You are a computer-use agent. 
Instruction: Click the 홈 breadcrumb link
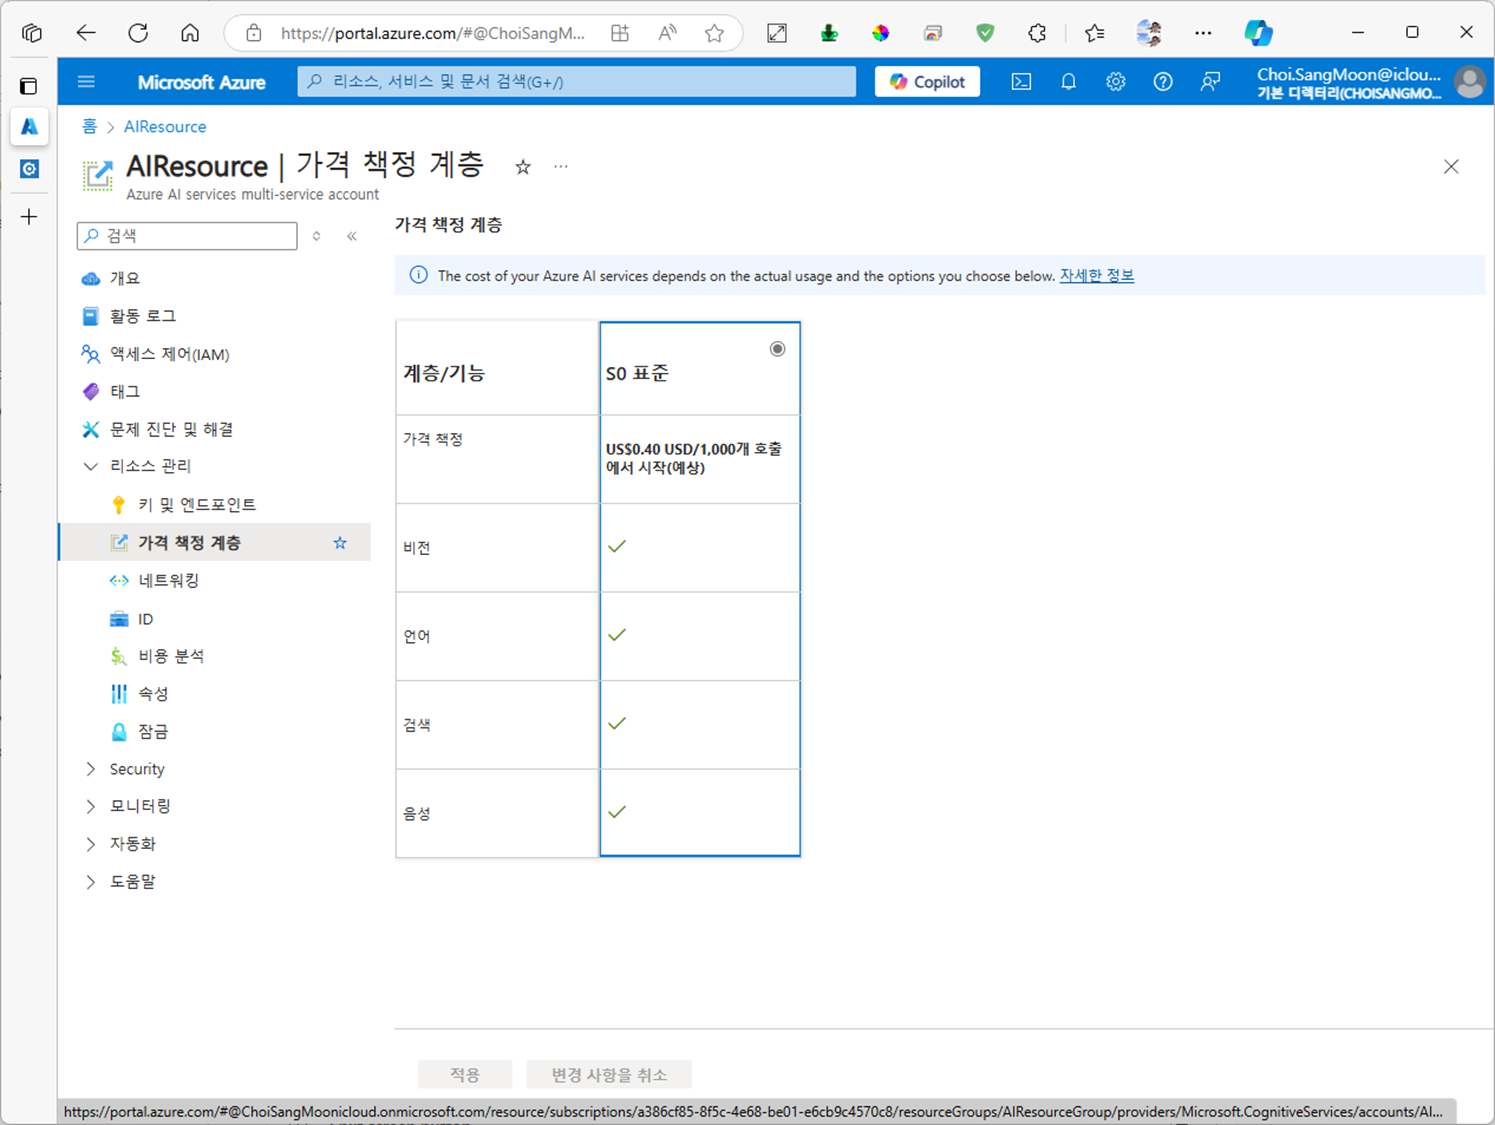click(x=89, y=127)
